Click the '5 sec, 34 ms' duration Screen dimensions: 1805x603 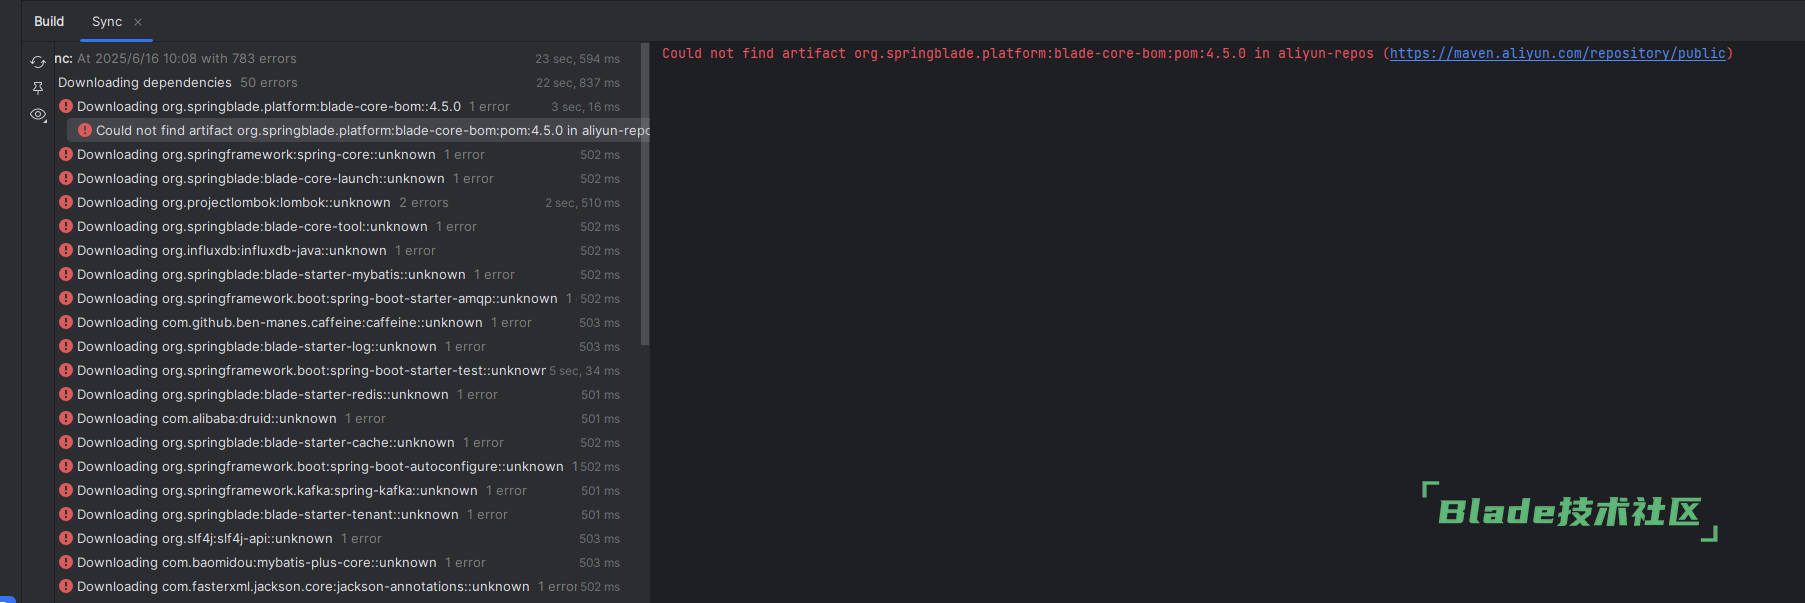pyautogui.click(x=584, y=371)
